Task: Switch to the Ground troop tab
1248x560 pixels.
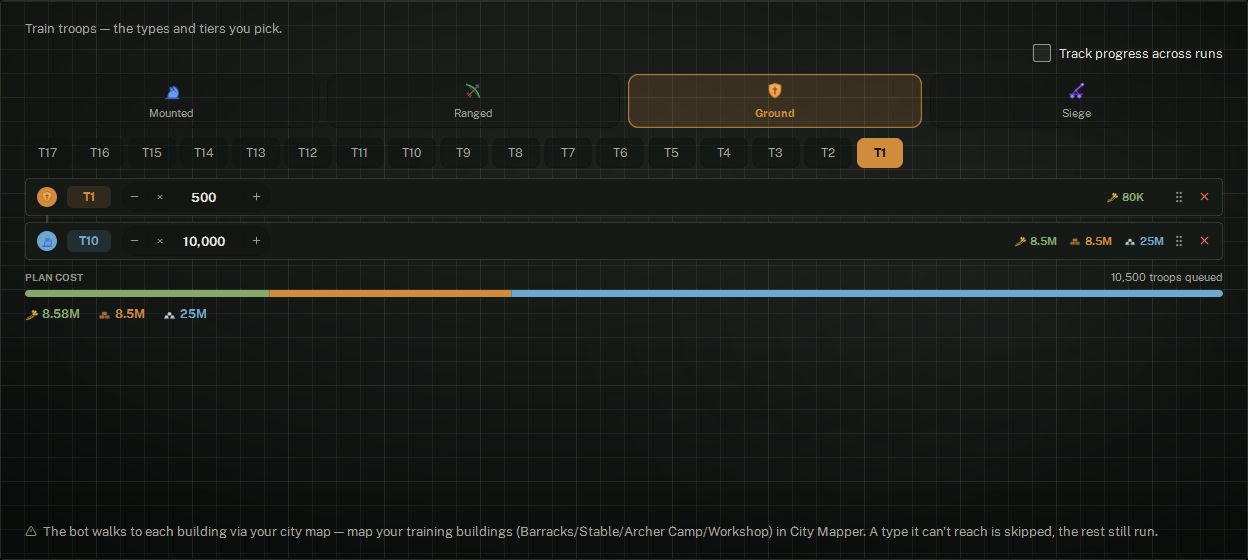Action: [x=775, y=101]
